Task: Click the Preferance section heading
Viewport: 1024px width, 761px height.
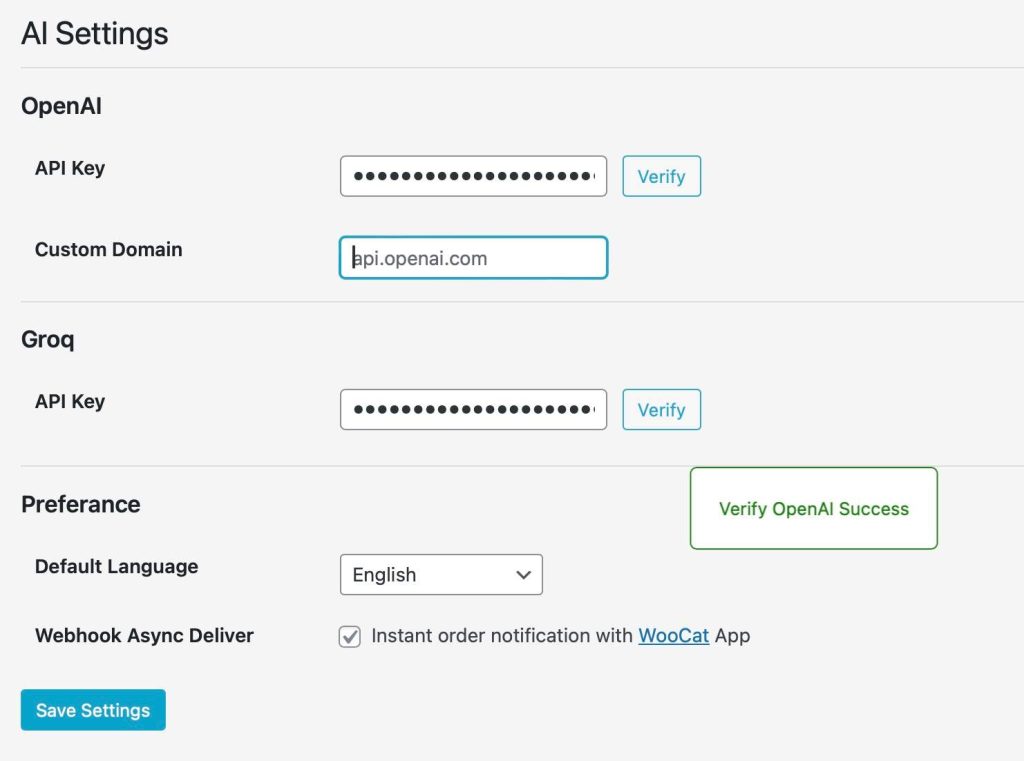Action: tap(80, 504)
